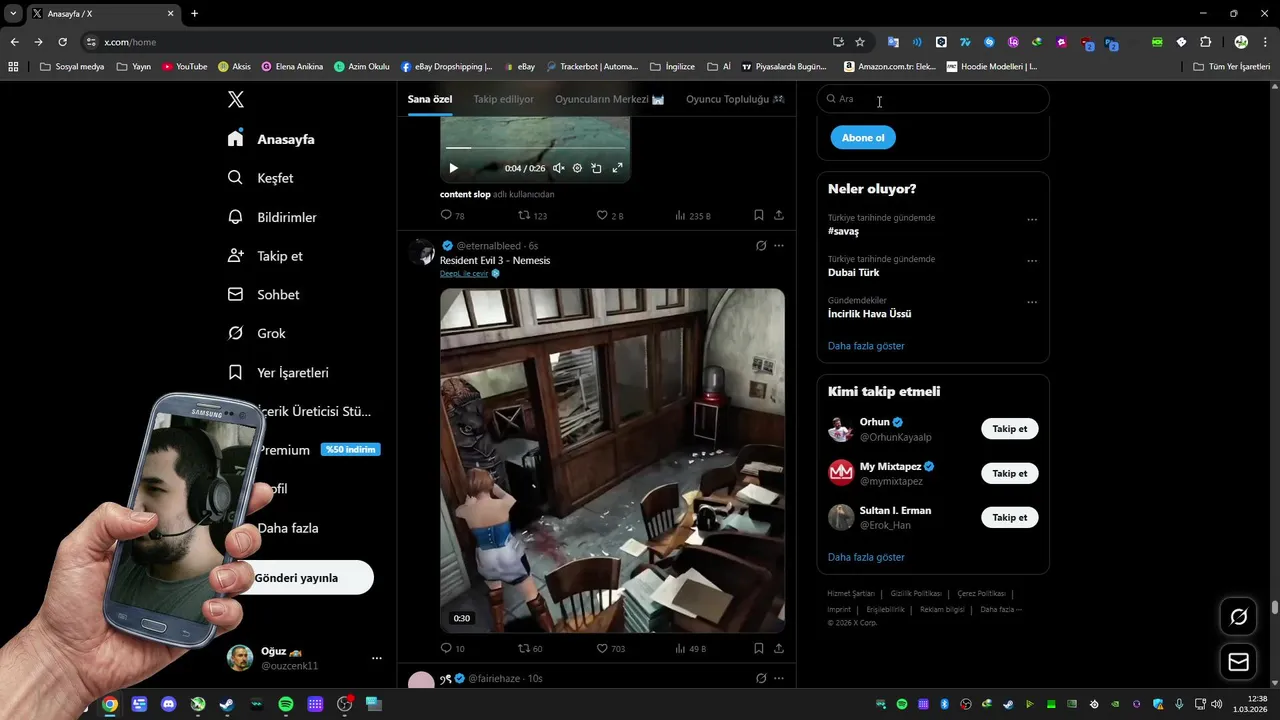Go to Anasayfa home page
Viewport: 1280px width, 720px height.
point(272,139)
